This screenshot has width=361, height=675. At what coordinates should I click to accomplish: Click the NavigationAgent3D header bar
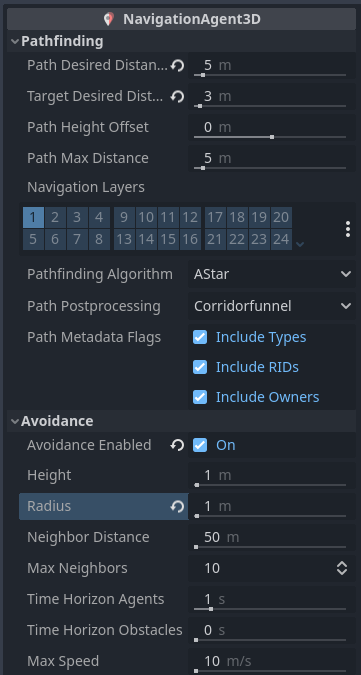(x=181, y=19)
